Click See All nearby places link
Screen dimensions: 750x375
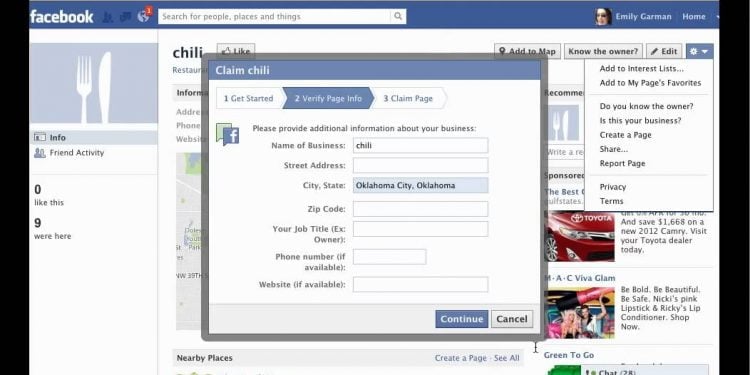click(507, 358)
